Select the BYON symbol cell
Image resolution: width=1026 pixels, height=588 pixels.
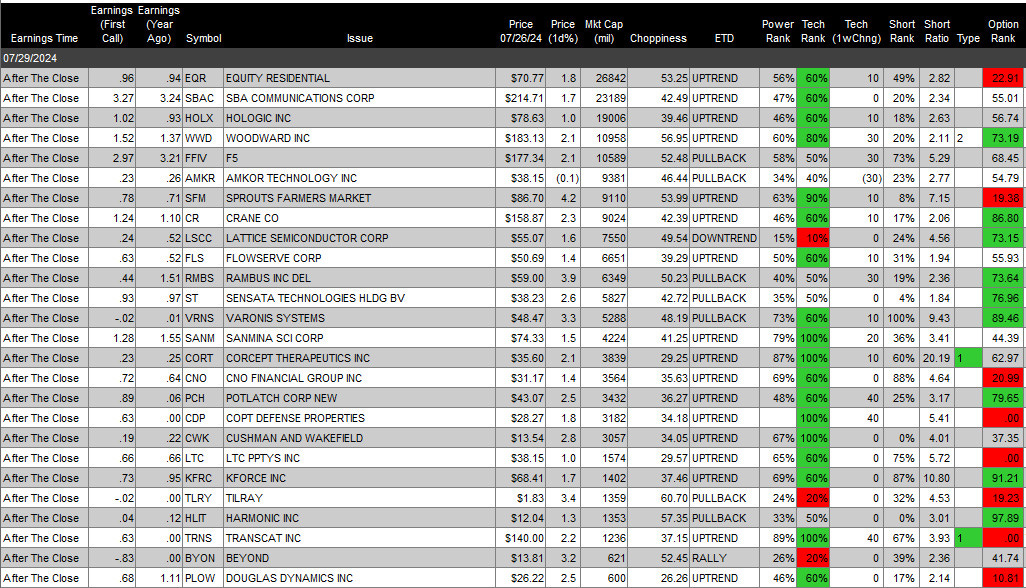coord(203,559)
